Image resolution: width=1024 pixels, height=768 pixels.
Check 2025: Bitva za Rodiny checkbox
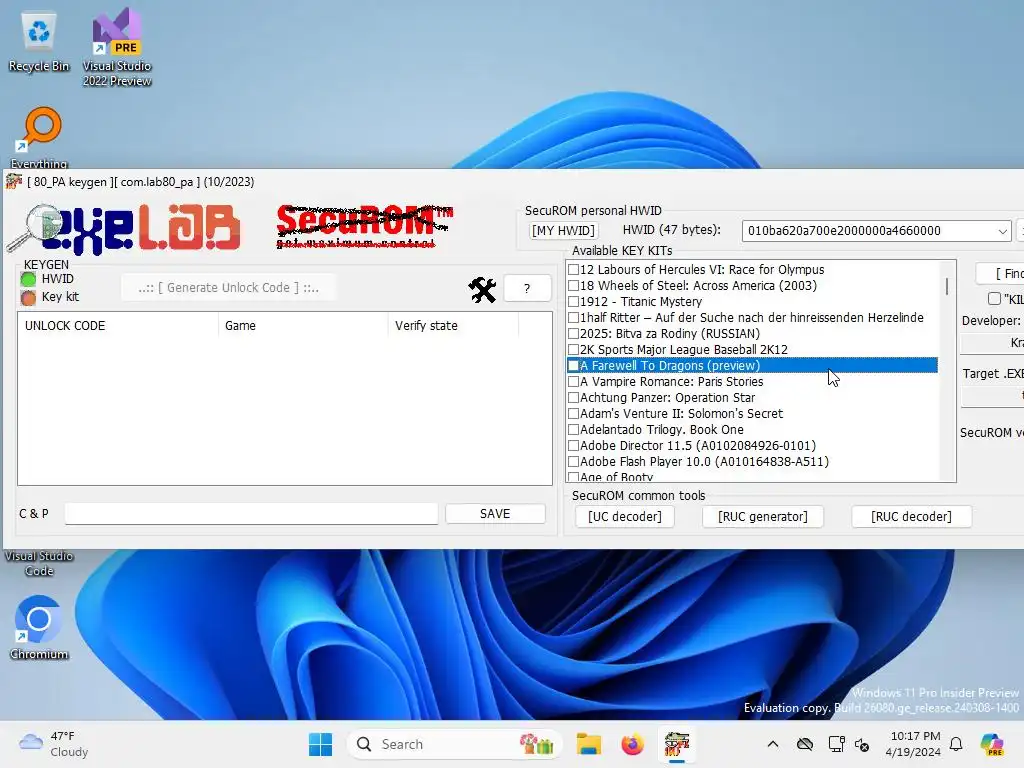point(573,333)
